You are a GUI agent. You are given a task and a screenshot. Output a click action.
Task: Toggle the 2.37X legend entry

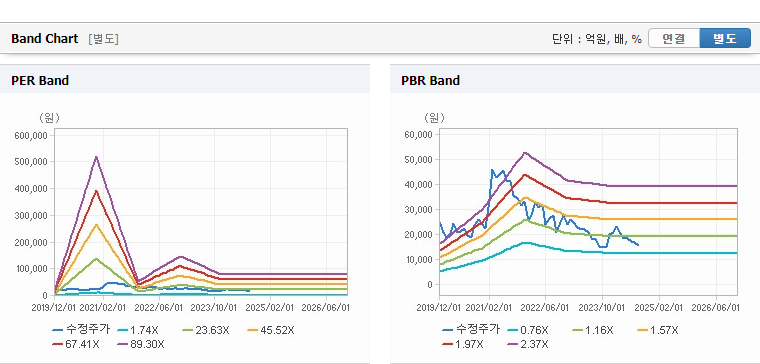(528, 344)
